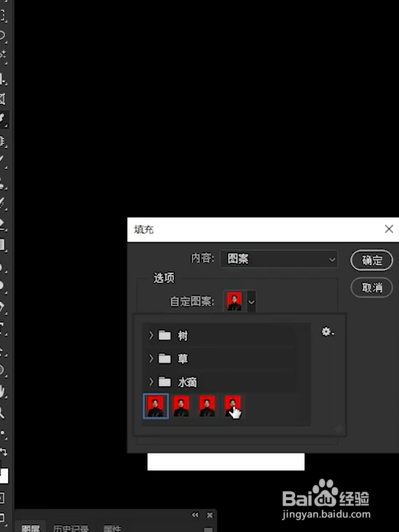Open the 内容 dropdown showing 图案
The image size is (399, 532).
pyautogui.click(x=279, y=259)
